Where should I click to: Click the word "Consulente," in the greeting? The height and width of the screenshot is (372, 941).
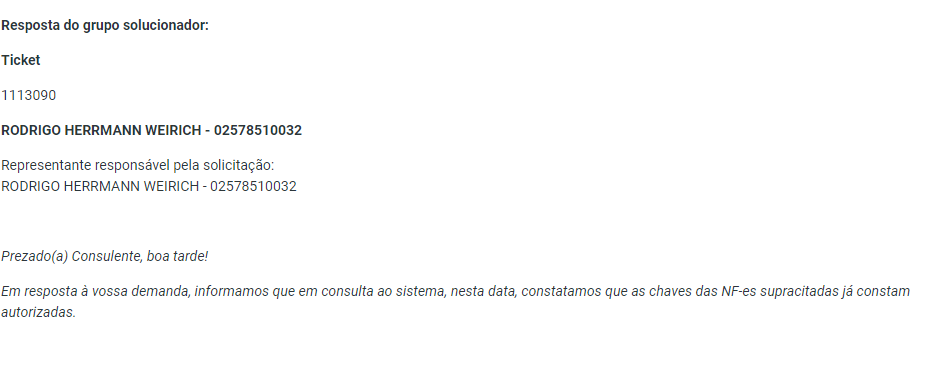click(107, 257)
